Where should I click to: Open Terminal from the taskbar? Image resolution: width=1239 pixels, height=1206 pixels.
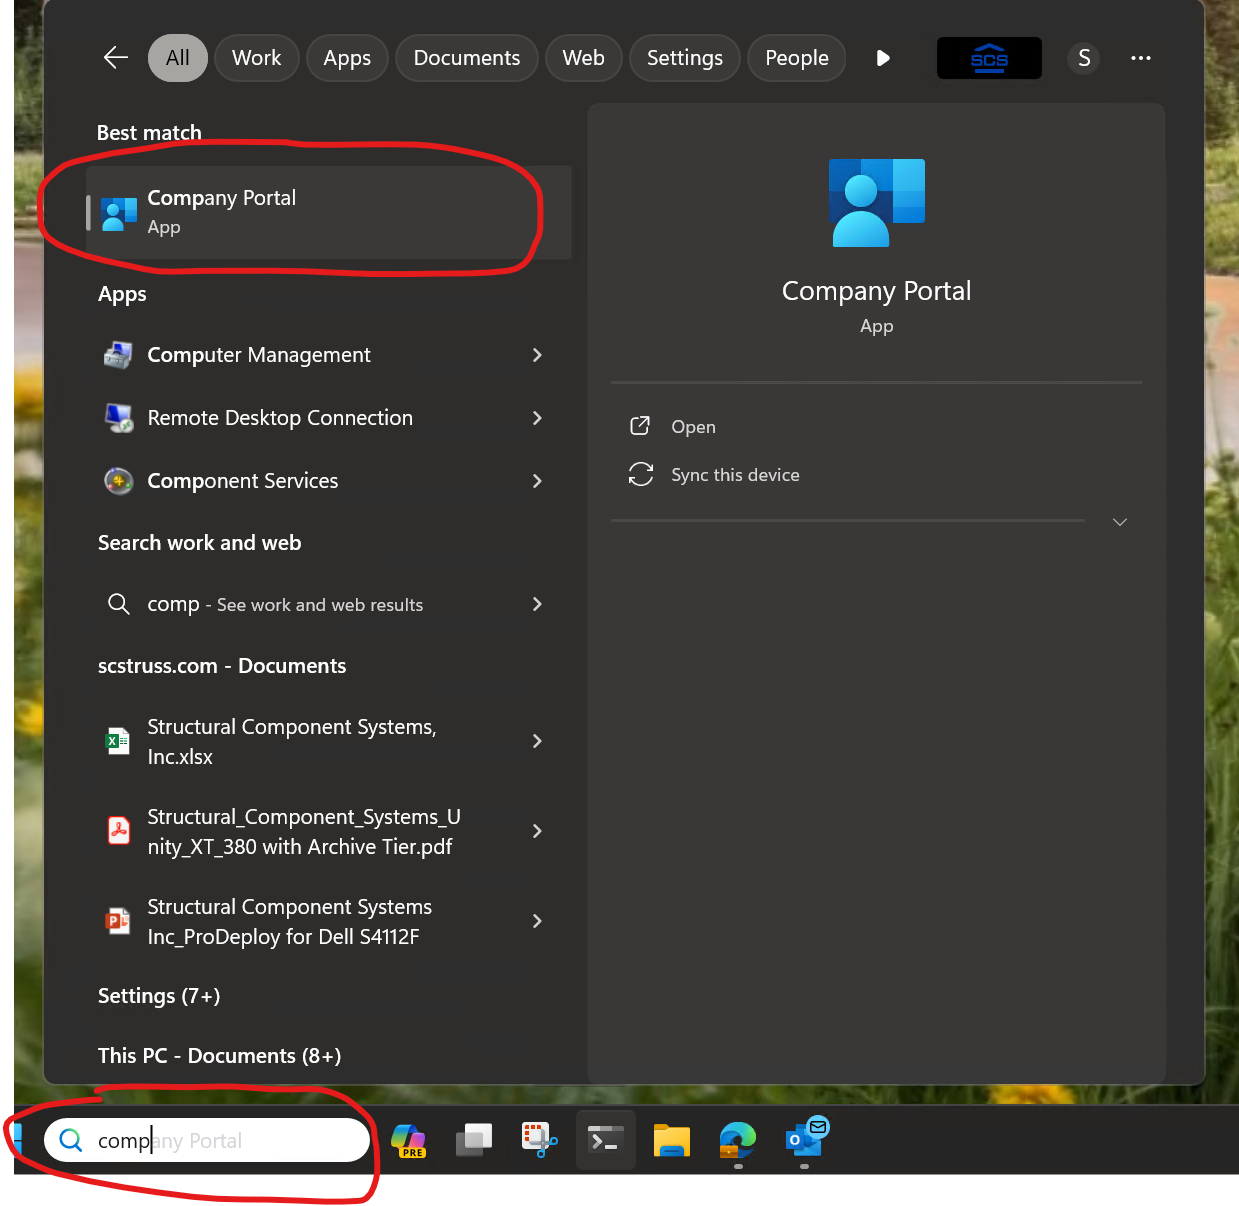[606, 1140]
